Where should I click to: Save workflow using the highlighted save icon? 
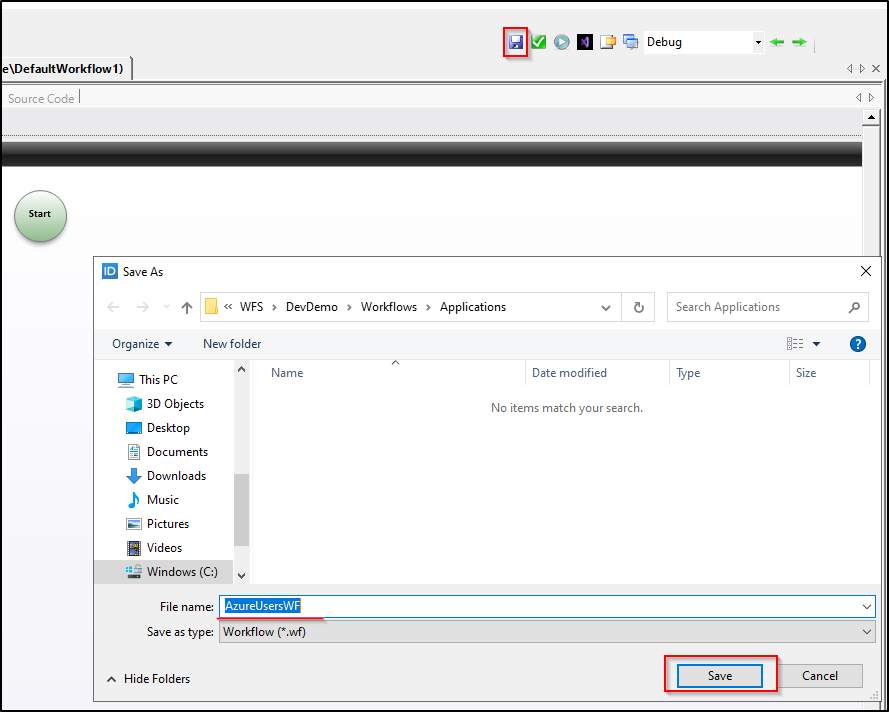(515, 41)
